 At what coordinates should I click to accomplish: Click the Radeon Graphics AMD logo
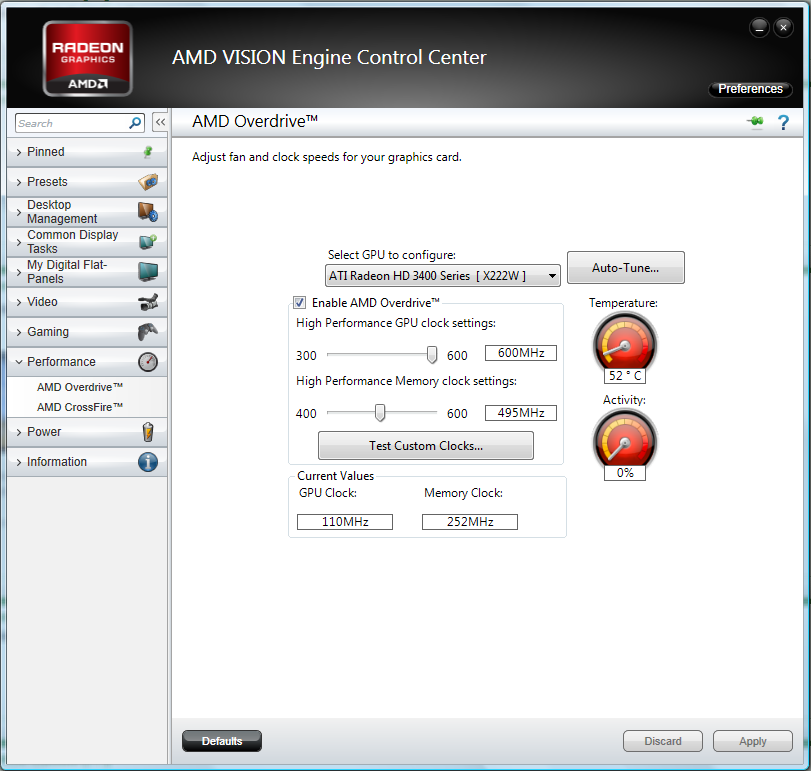(87, 58)
